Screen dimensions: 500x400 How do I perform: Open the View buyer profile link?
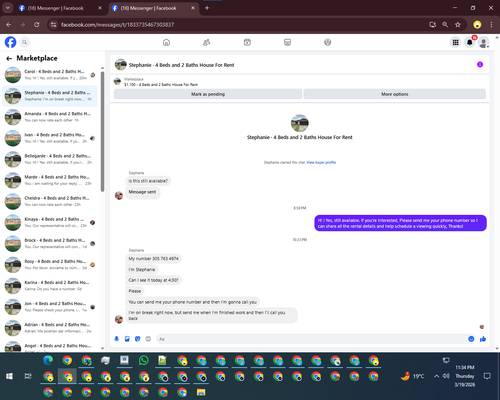coord(321,162)
